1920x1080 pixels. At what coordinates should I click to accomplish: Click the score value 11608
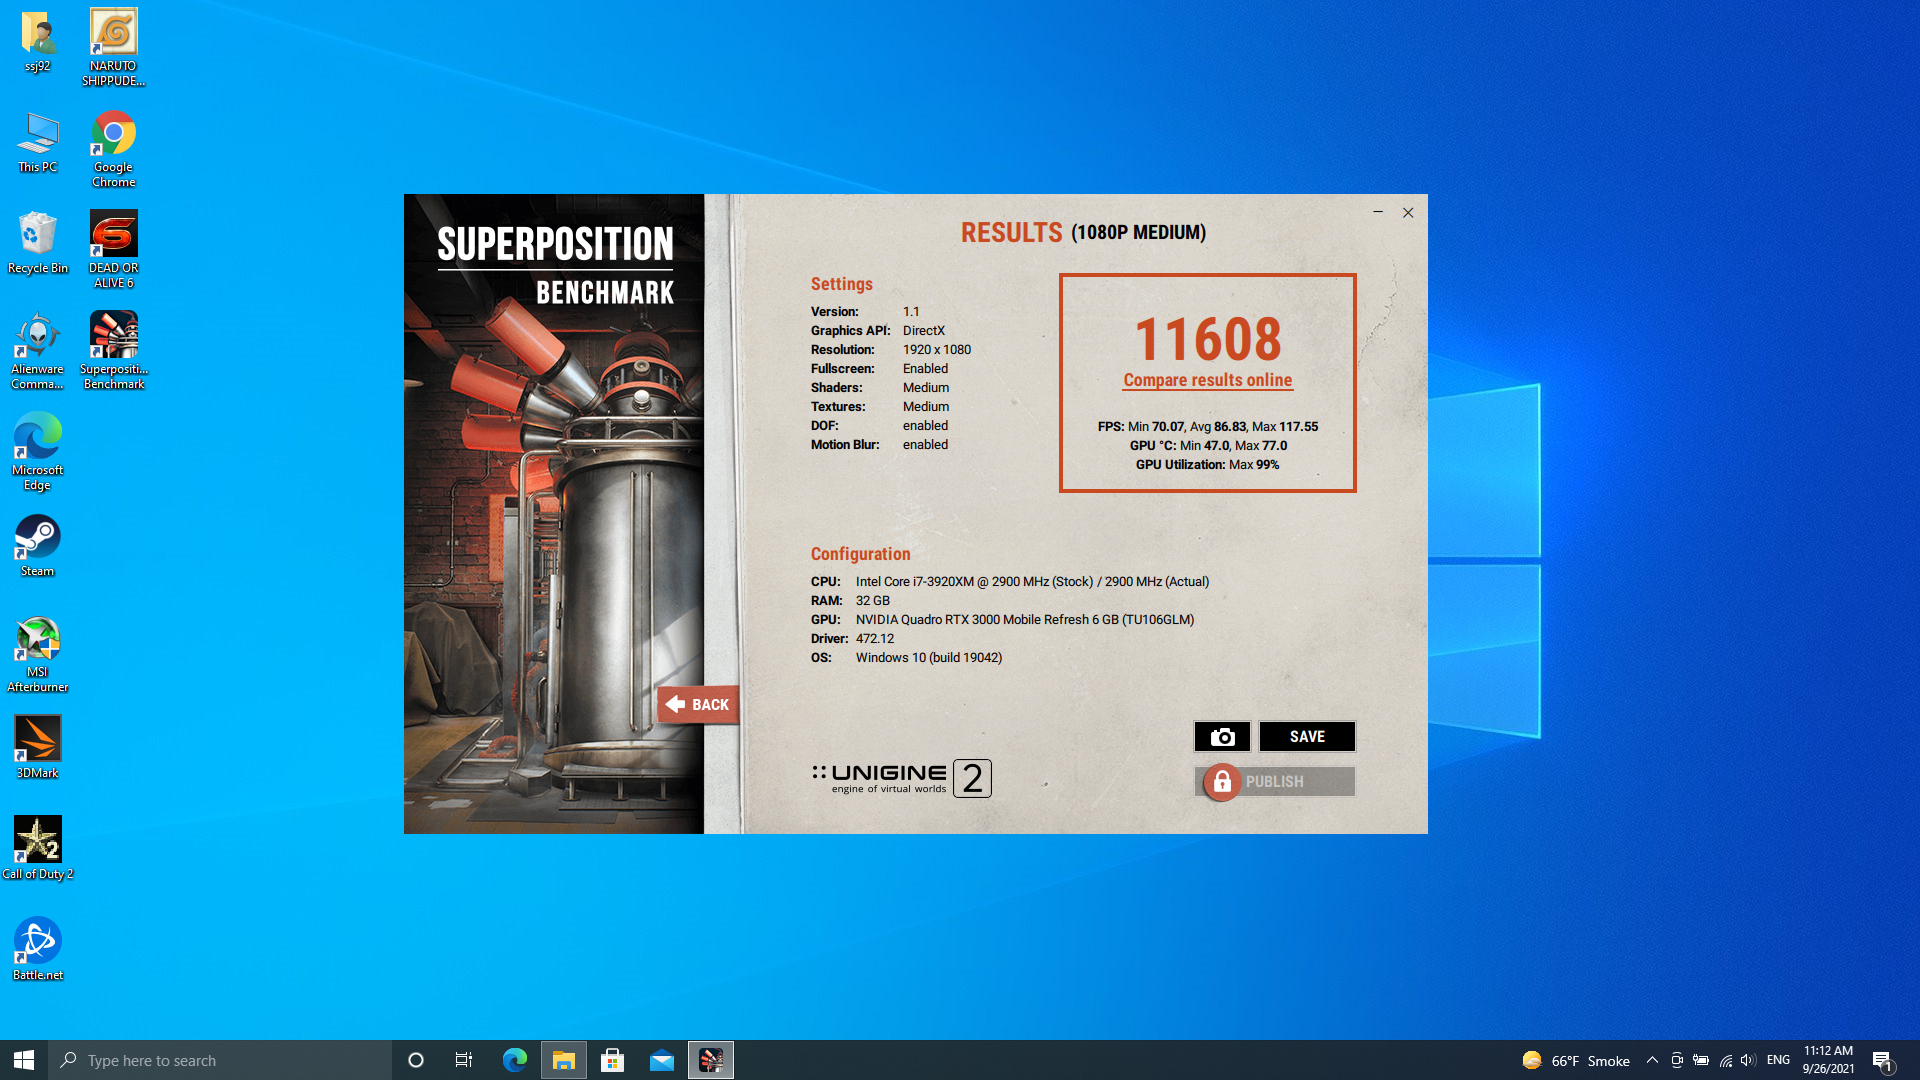[x=1208, y=339]
